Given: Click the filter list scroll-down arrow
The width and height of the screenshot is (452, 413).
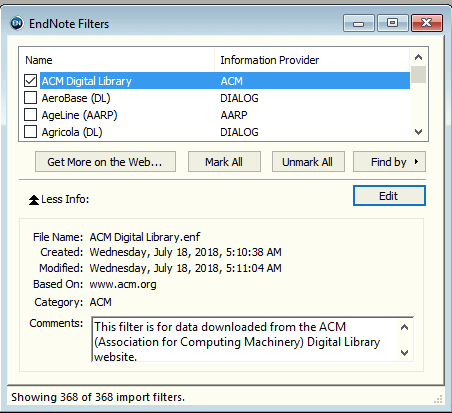Looking at the screenshot, I should (418, 132).
